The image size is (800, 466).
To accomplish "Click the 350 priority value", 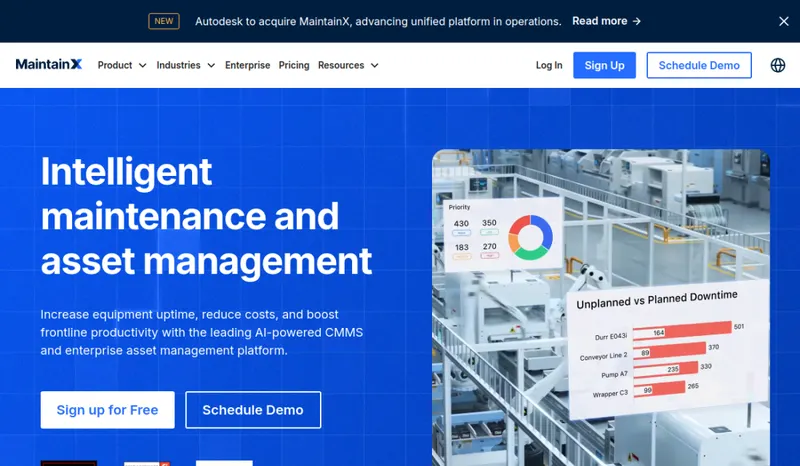I will tap(489, 223).
